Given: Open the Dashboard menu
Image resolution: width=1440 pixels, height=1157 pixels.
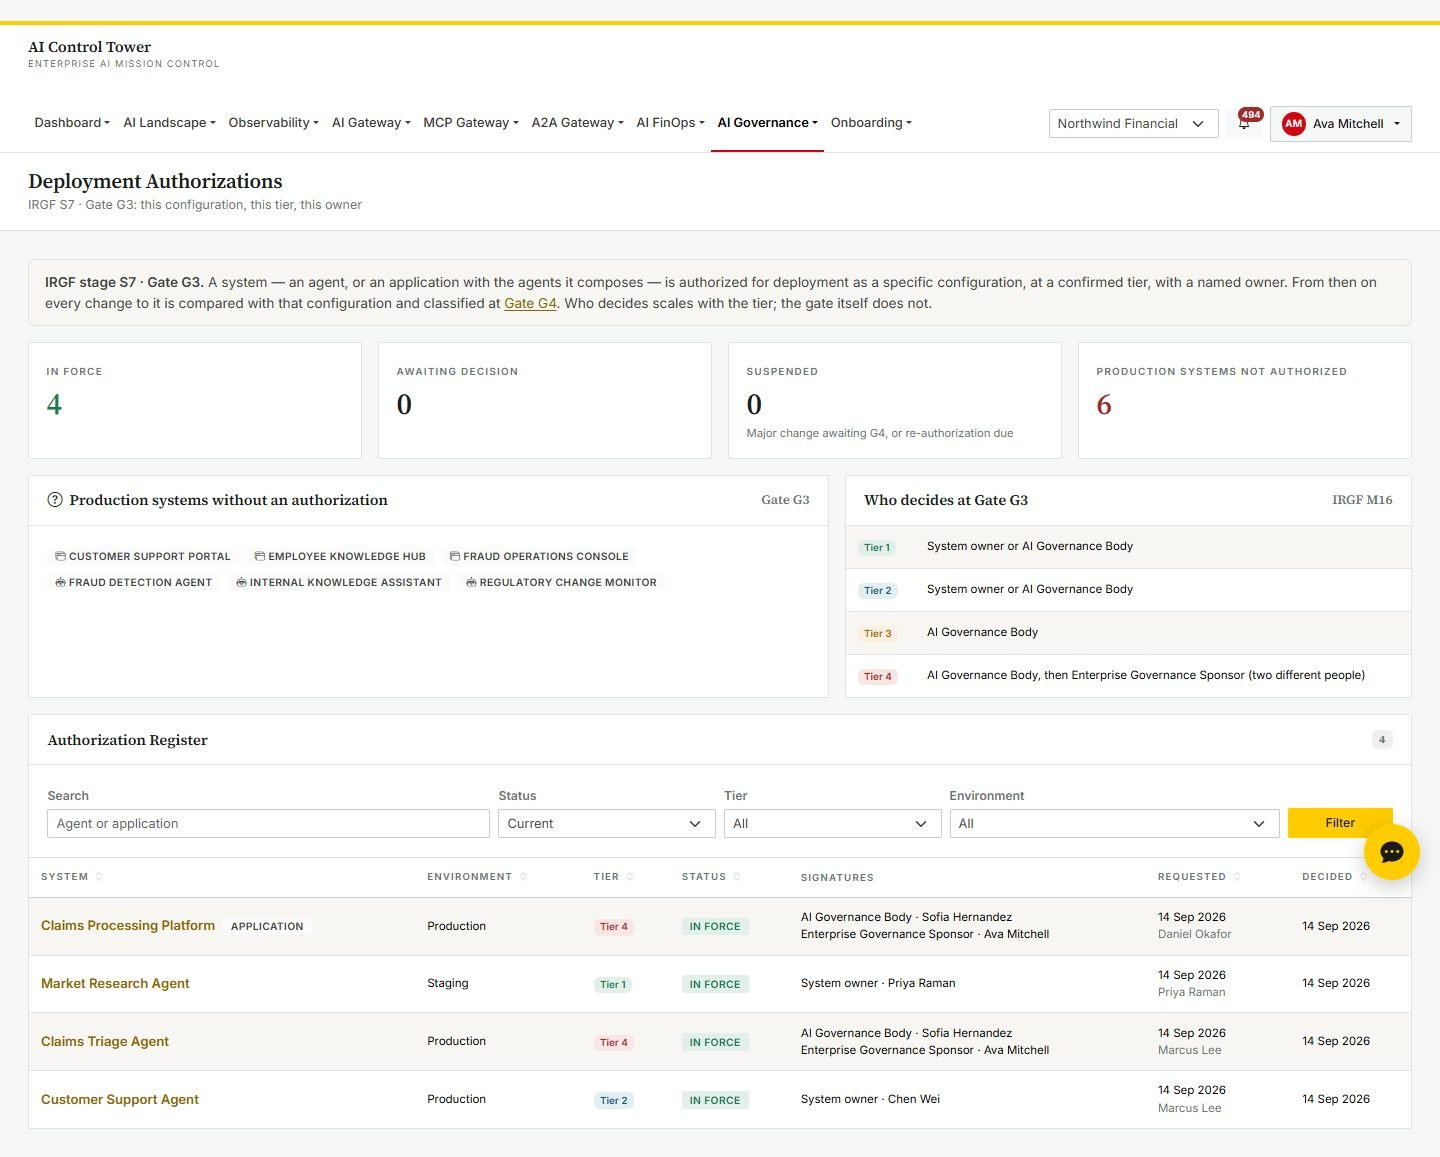Looking at the screenshot, I should coord(72,123).
